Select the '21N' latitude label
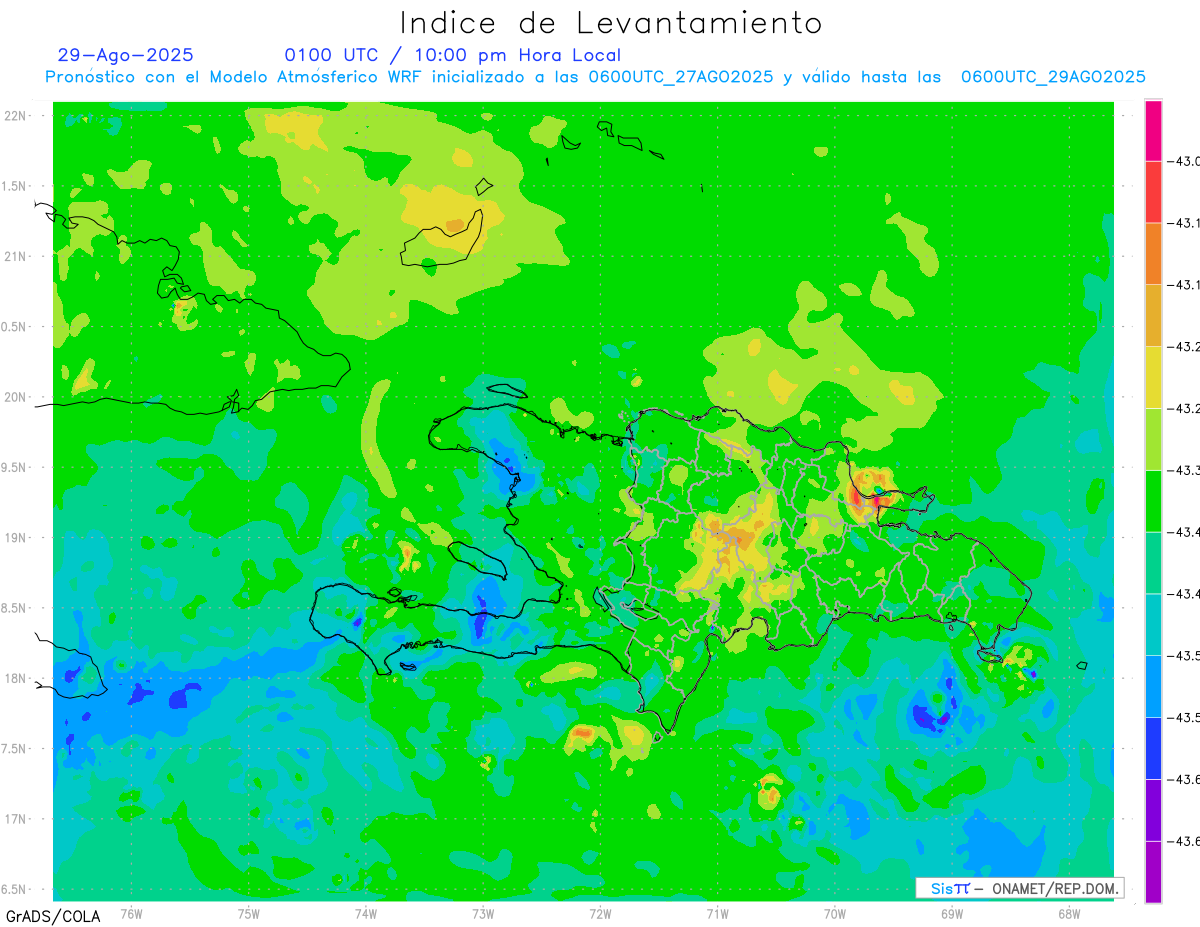This screenshot has width=1200, height=927. (x=16, y=257)
